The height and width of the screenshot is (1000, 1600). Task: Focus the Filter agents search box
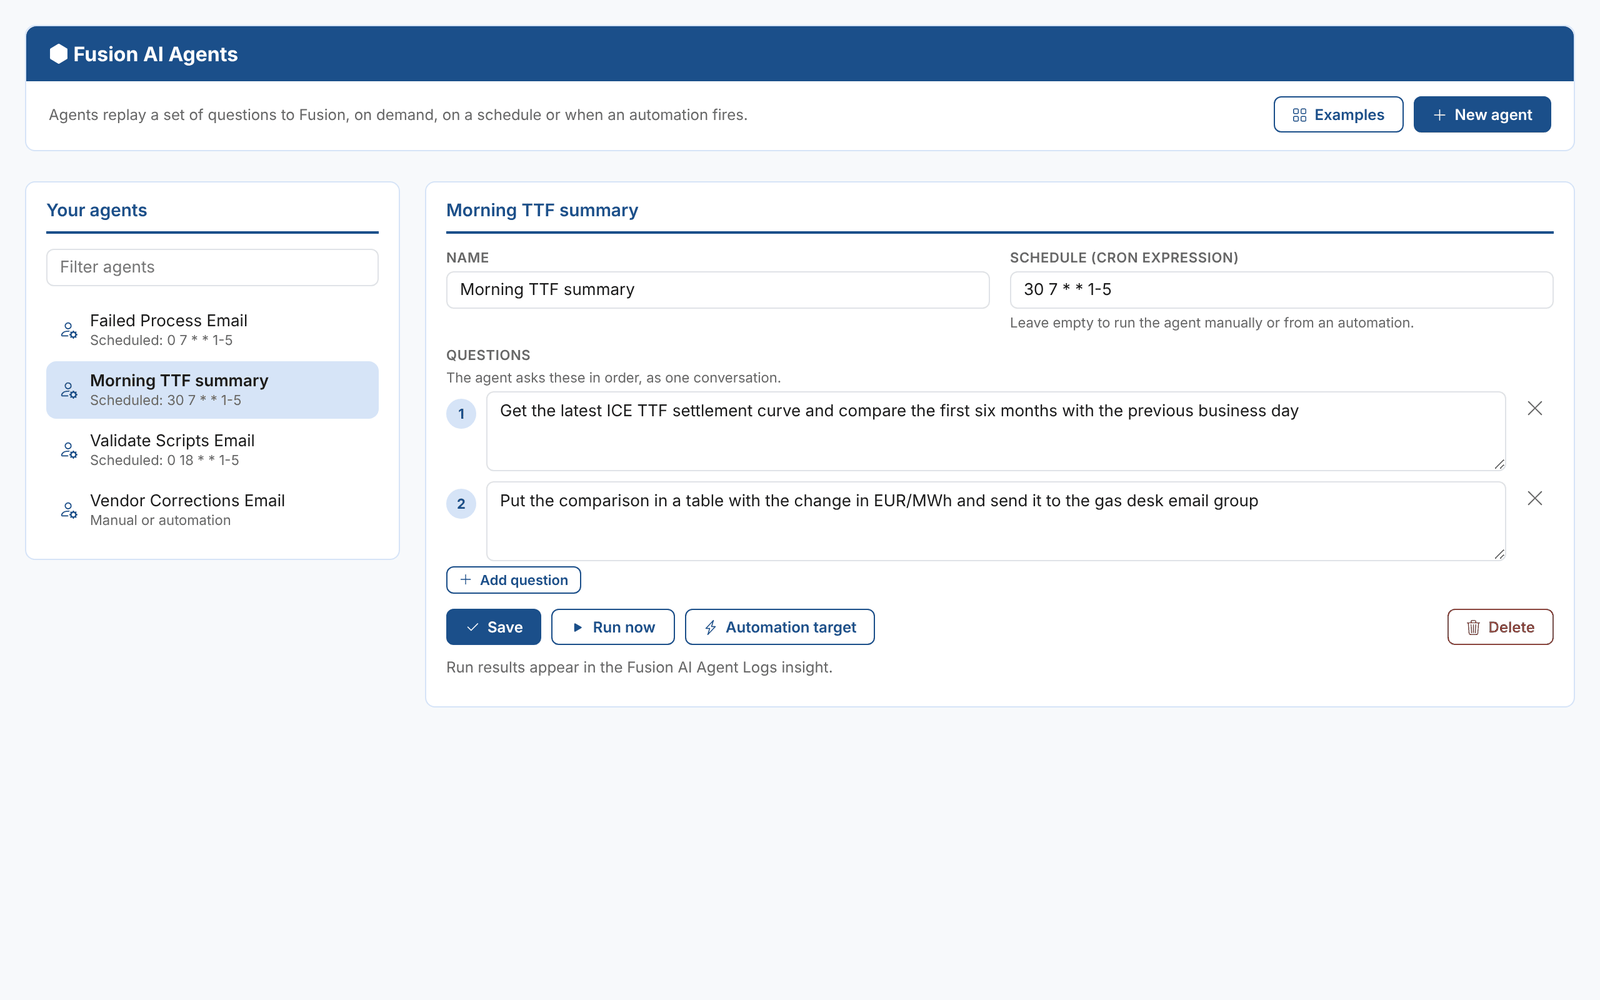[x=212, y=267]
